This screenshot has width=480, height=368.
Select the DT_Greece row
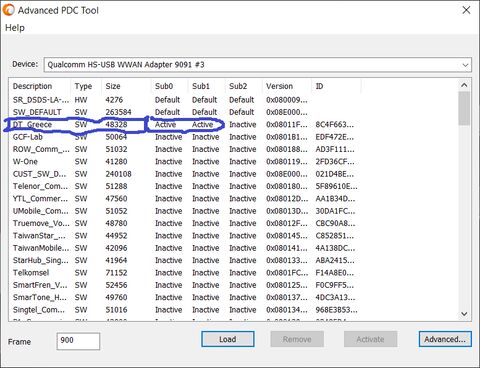pyautogui.click(x=185, y=125)
